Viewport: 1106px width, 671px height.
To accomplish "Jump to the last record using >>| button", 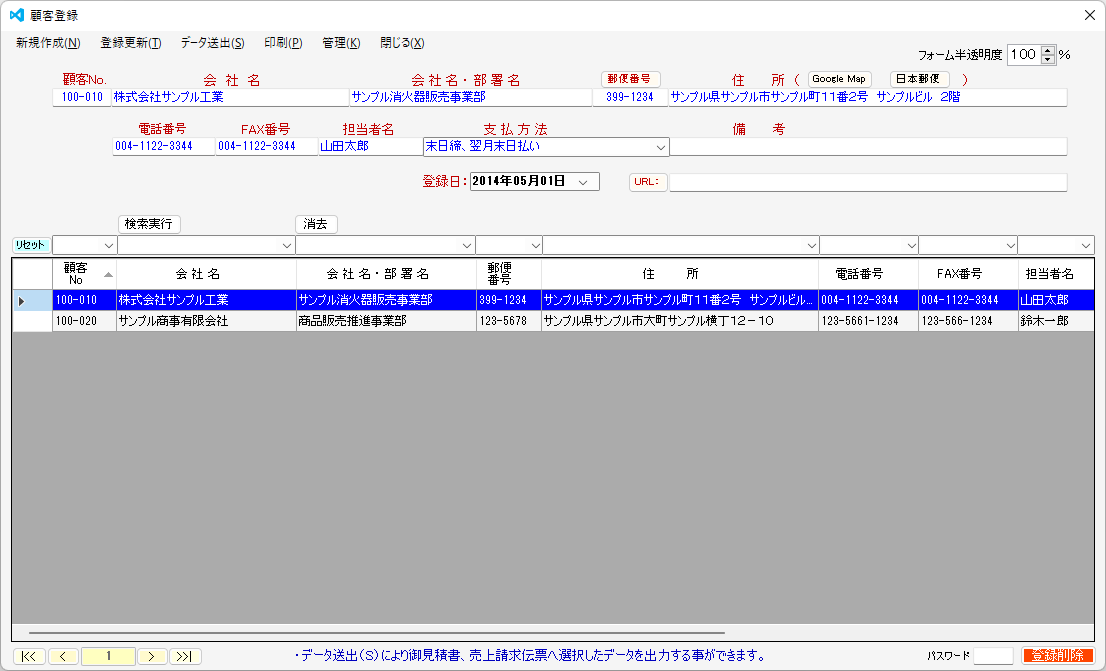I will click(x=184, y=656).
